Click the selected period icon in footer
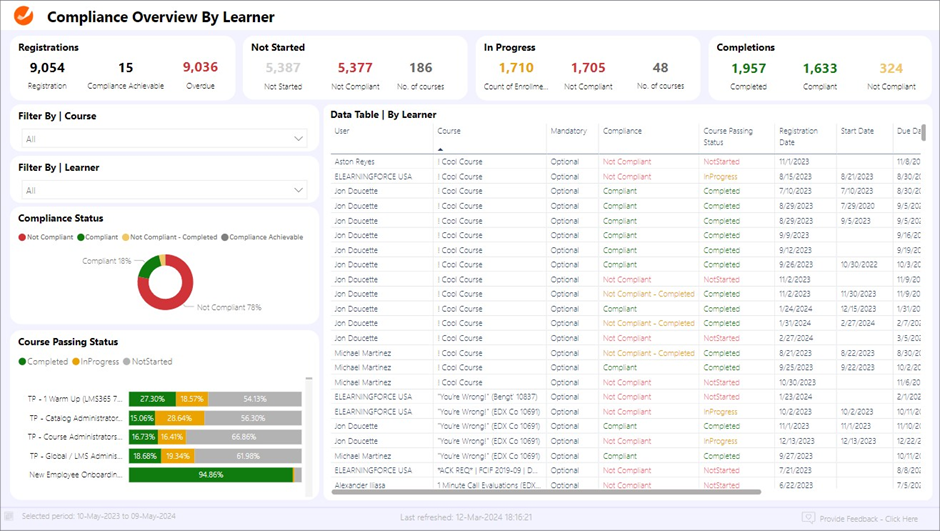940x531 pixels. pyautogui.click(x=9, y=517)
